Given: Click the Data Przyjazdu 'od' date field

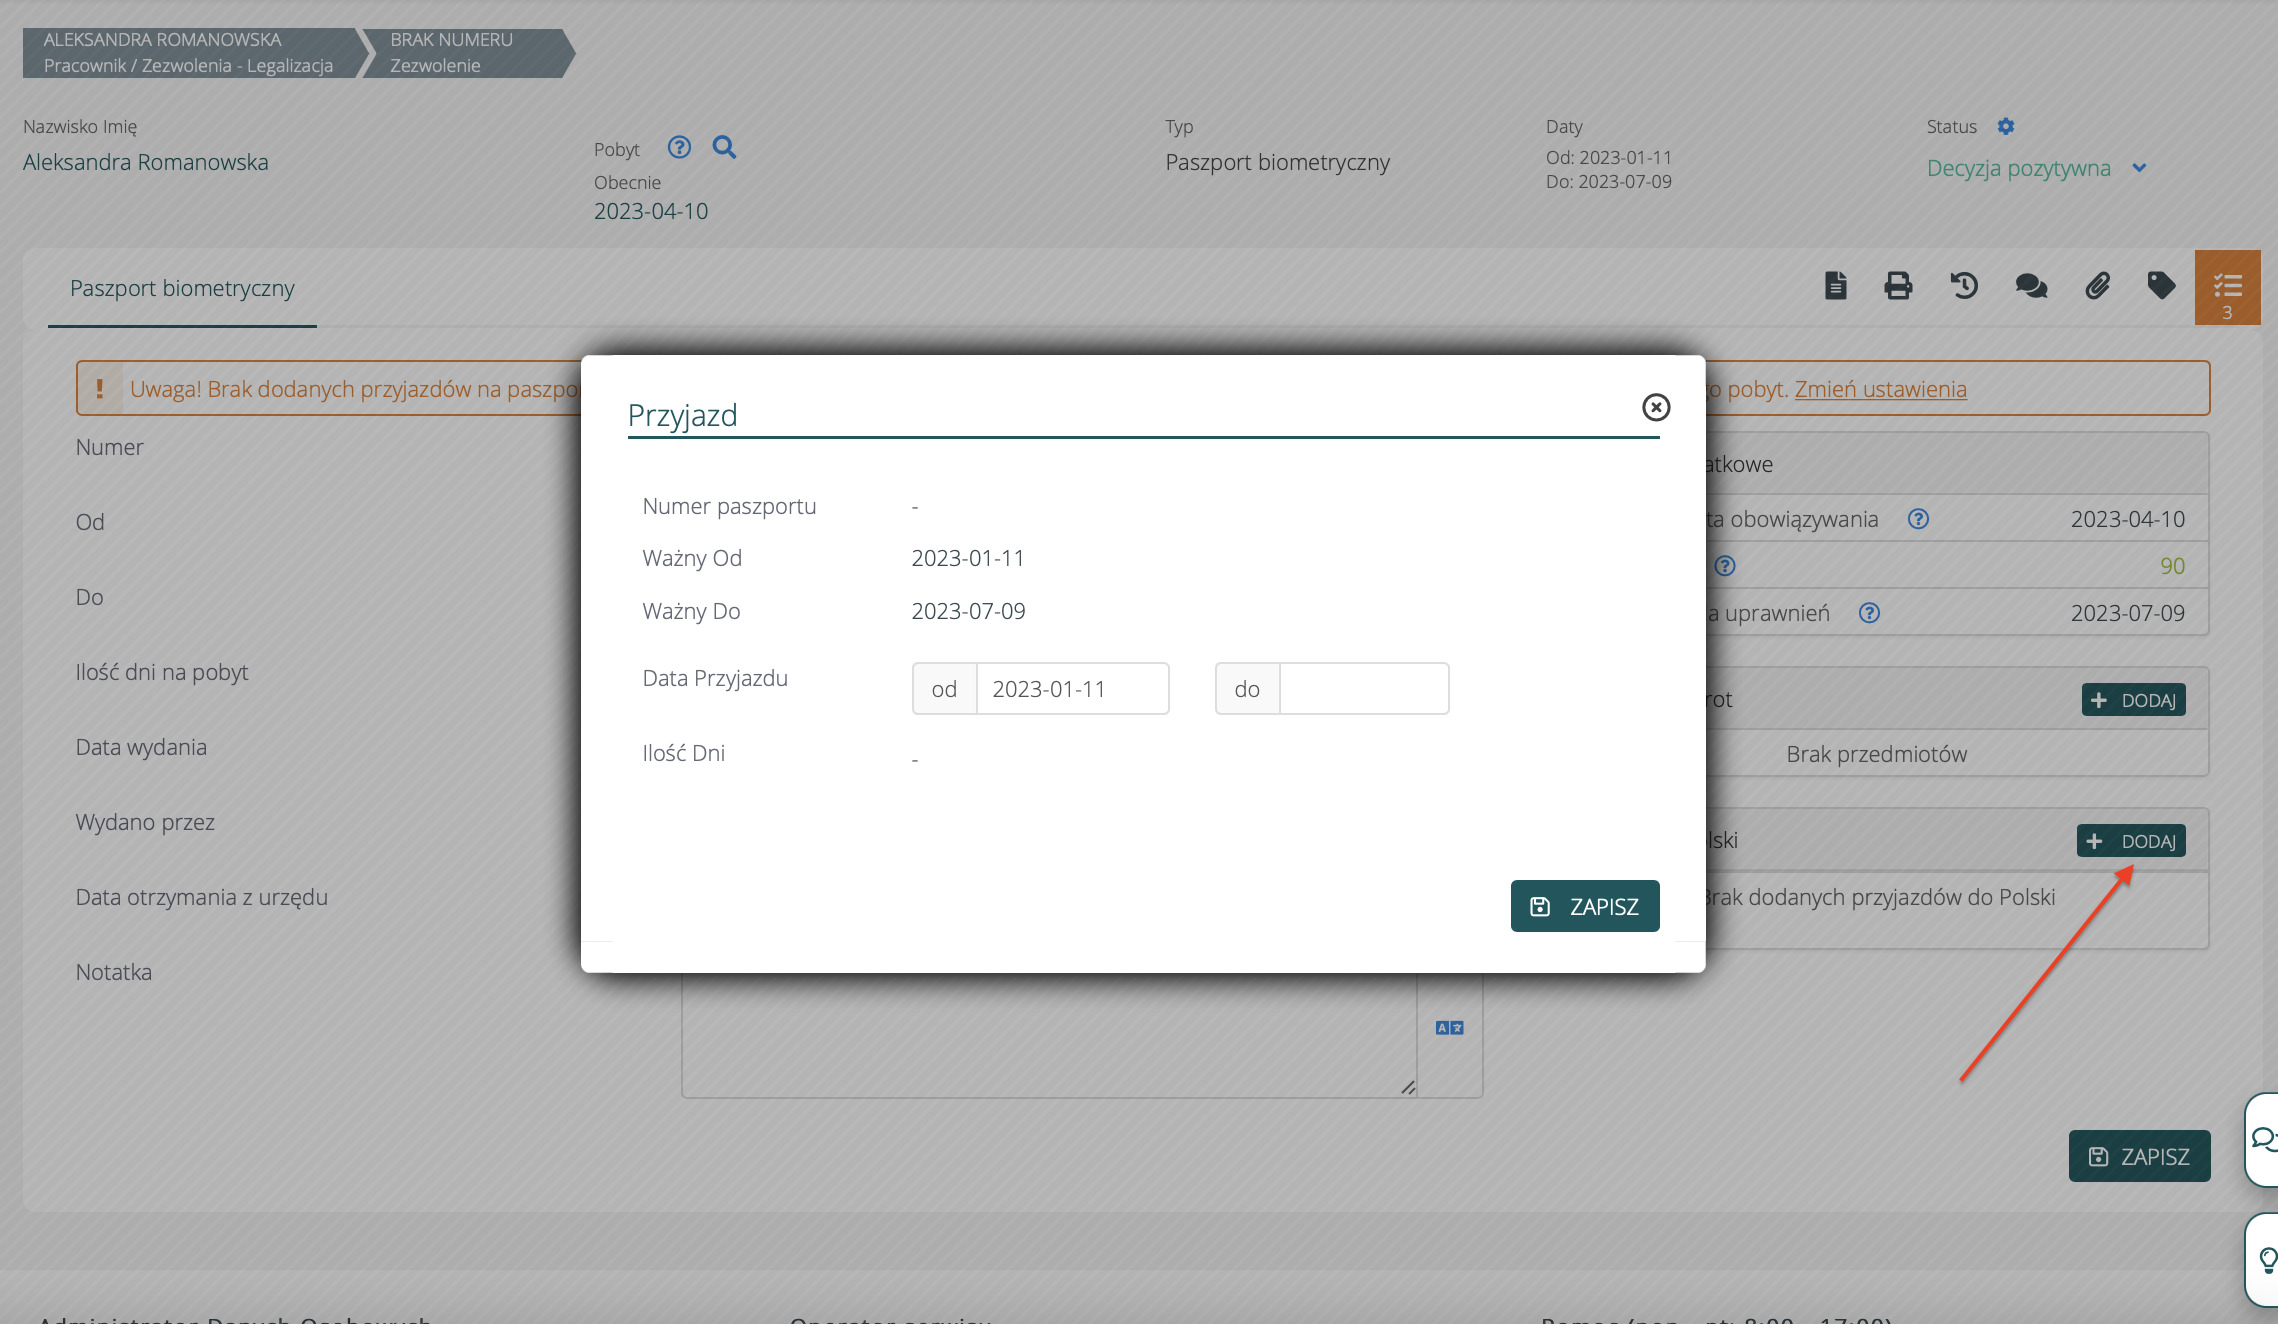Looking at the screenshot, I should (x=1071, y=689).
